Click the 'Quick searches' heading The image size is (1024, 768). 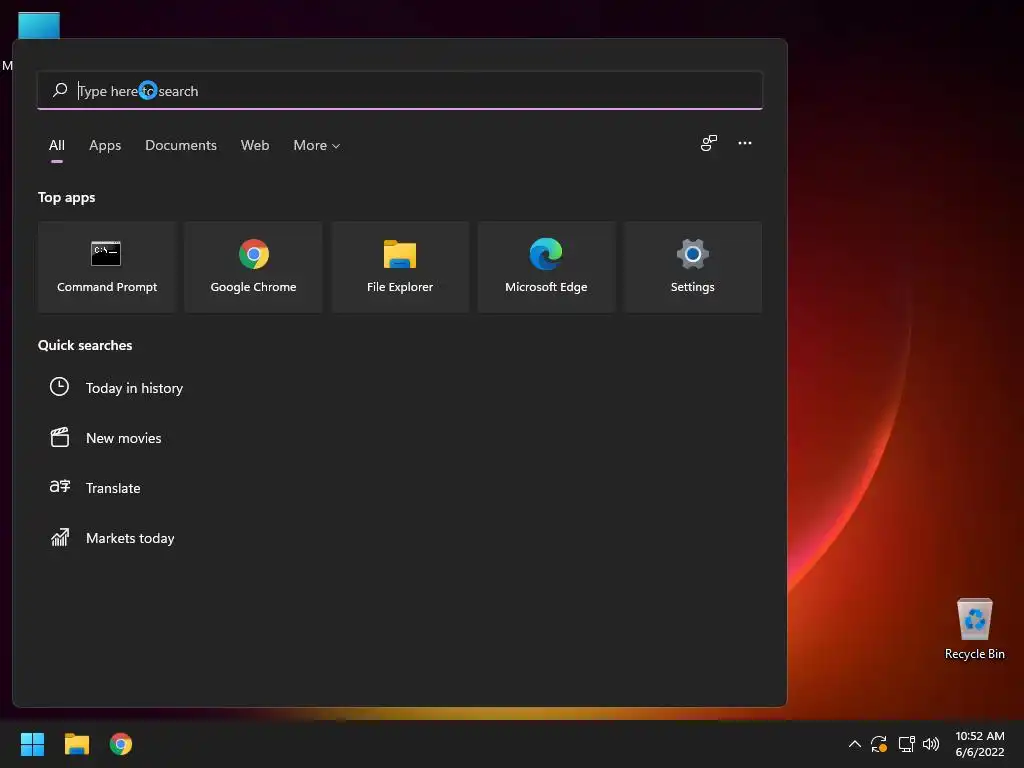pos(85,345)
